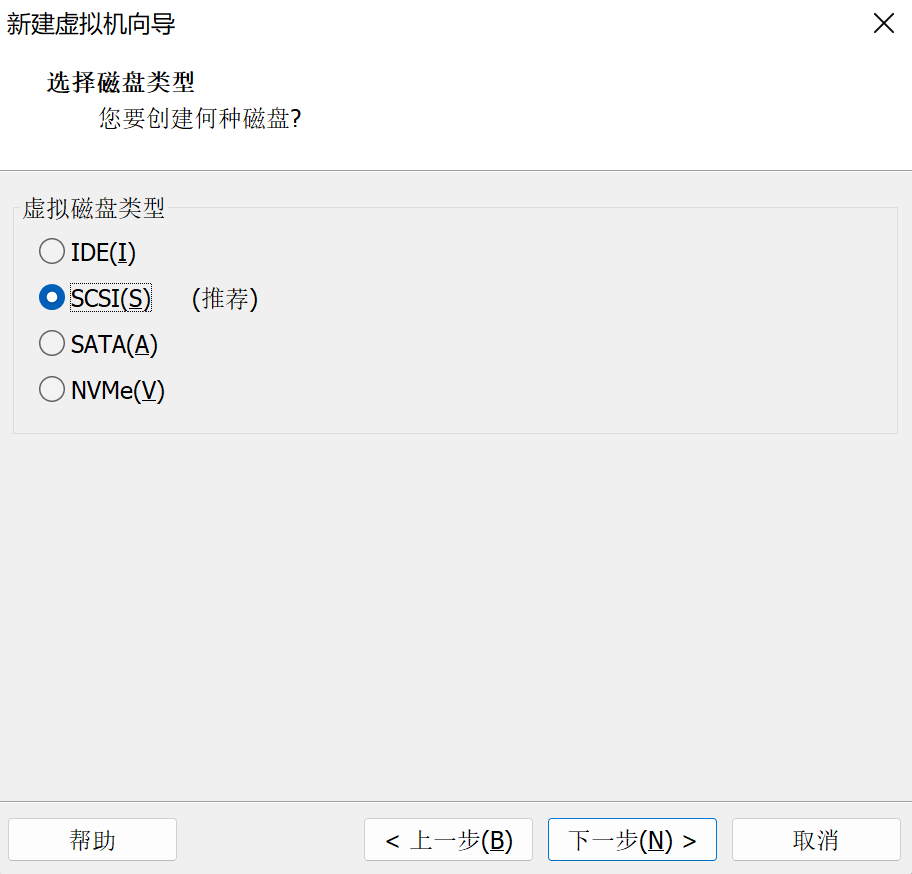Click the 选择磁盘类型 bold heading

click(120, 82)
